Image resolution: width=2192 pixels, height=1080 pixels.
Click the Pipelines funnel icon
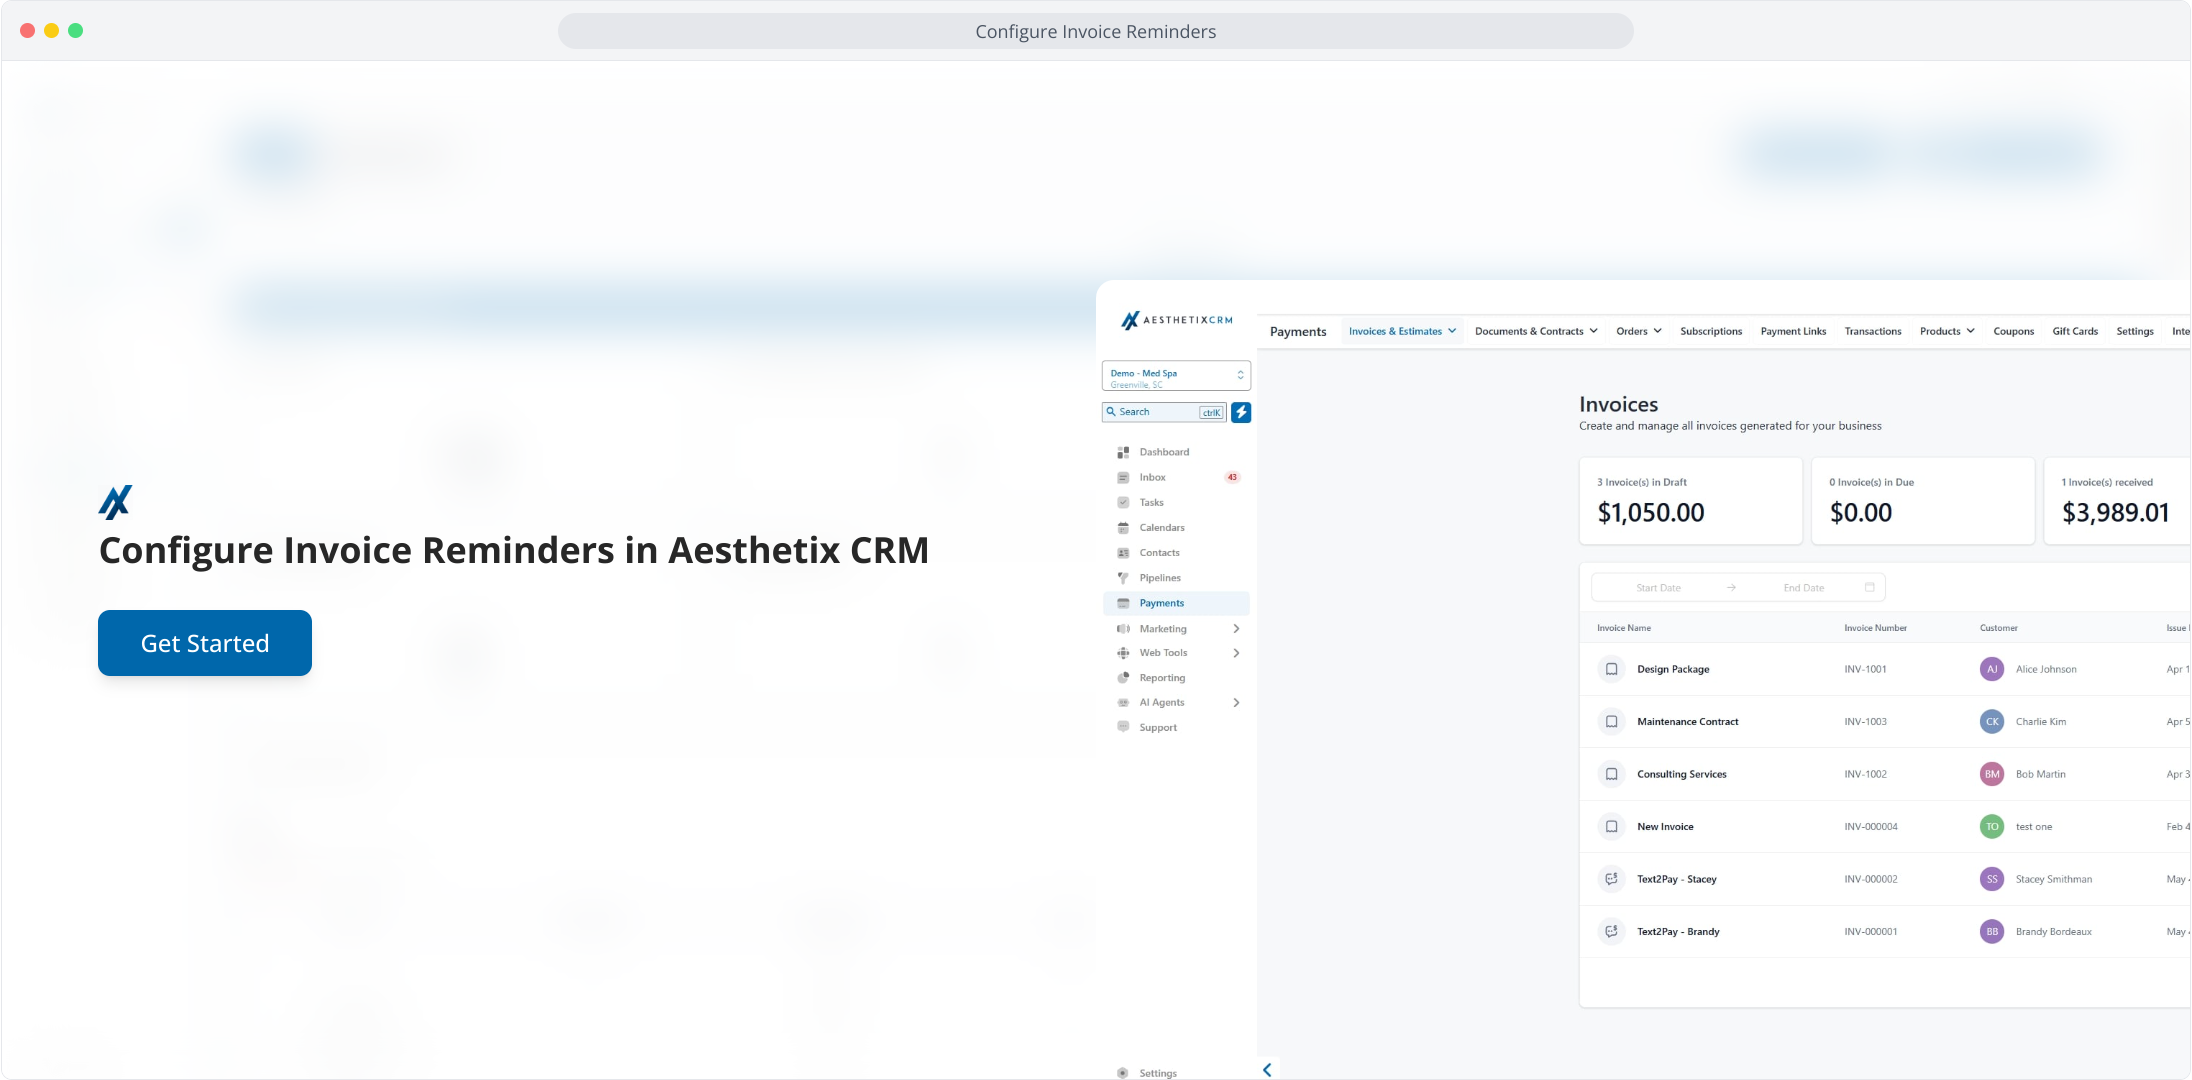point(1123,578)
